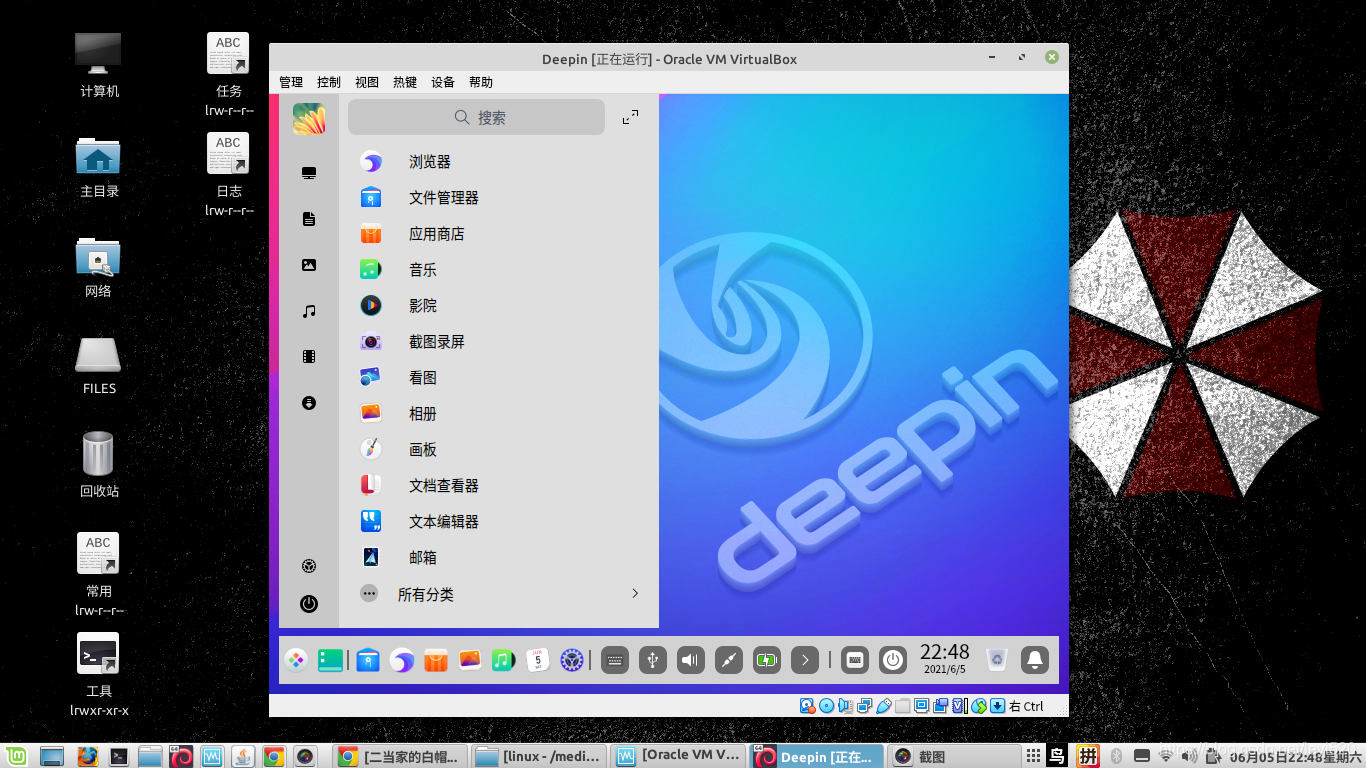Open 看图 image viewer
Screen dimensions: 1366x768
pos(499,378)
